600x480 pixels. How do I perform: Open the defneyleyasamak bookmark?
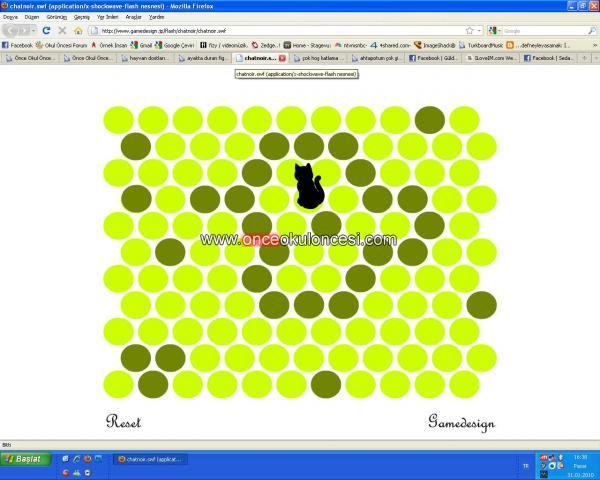point(538,45)
